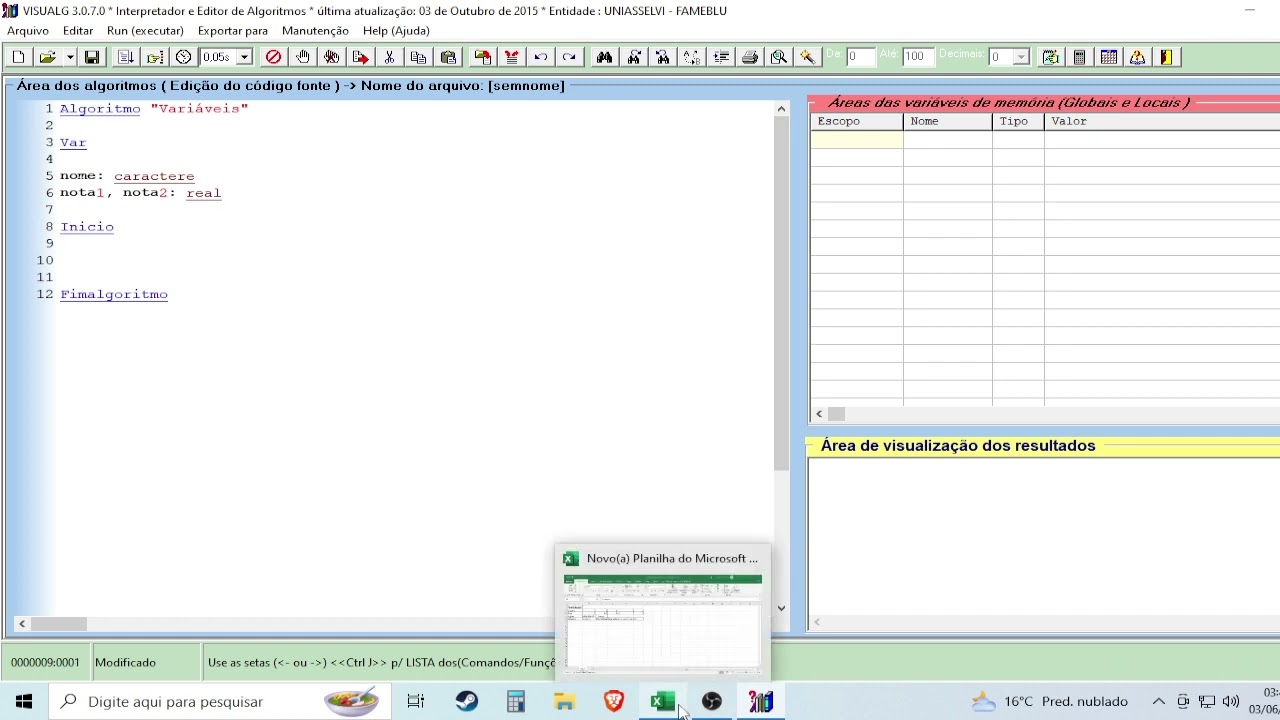
Task: Click the hand breakpoint toggle icon
Action: pyautogui.click(x=302, y=57)
